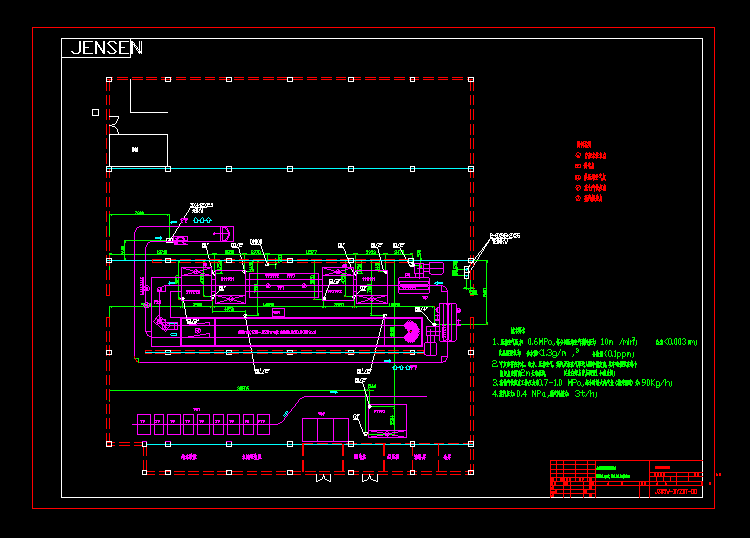Select the circular symbol atop the red legend
Viewport: 750px width, 538px height.
point(578,155)
